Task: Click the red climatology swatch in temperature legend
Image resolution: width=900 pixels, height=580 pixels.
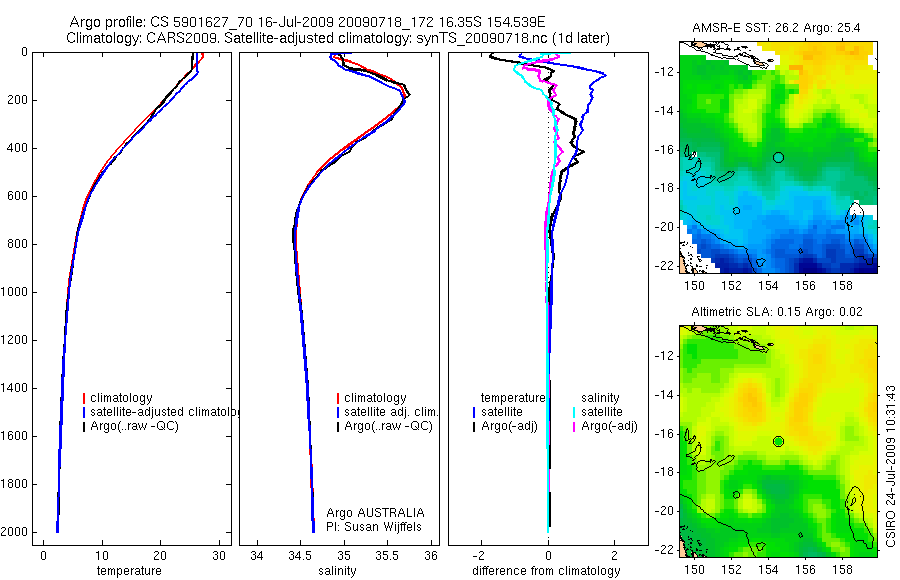Action: point(84,398)
